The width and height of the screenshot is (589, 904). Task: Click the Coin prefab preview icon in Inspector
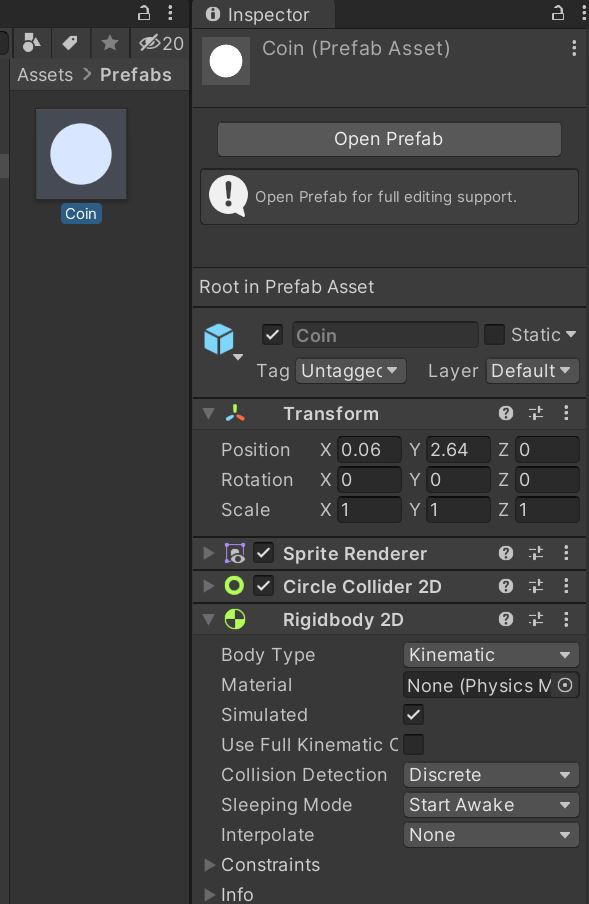[x=226, y=61]
